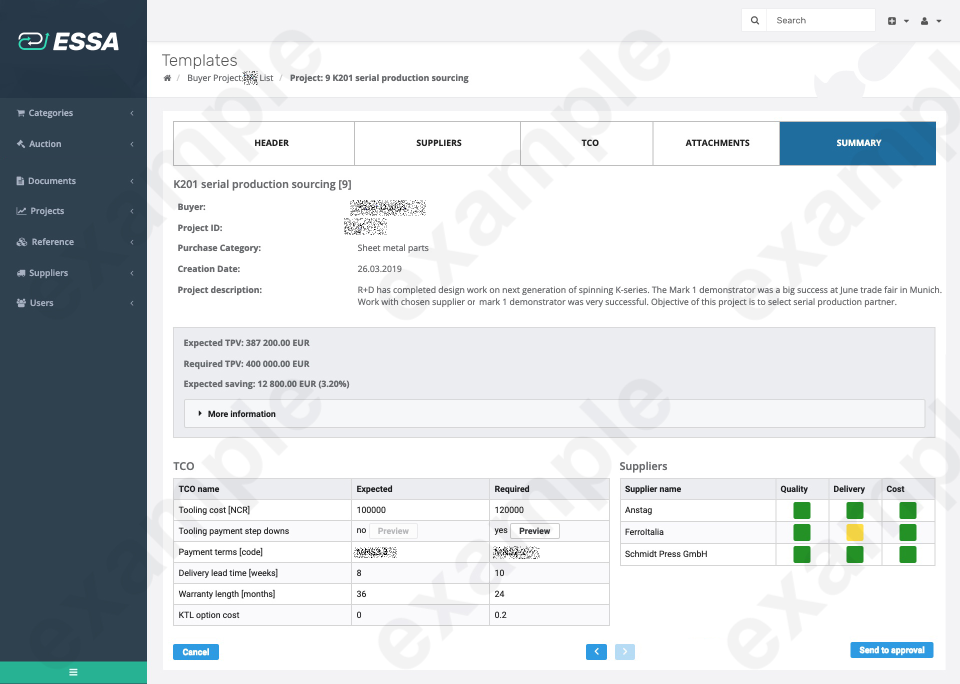
Task: Select the Suppliers truck icon
Action: (22, 272)
